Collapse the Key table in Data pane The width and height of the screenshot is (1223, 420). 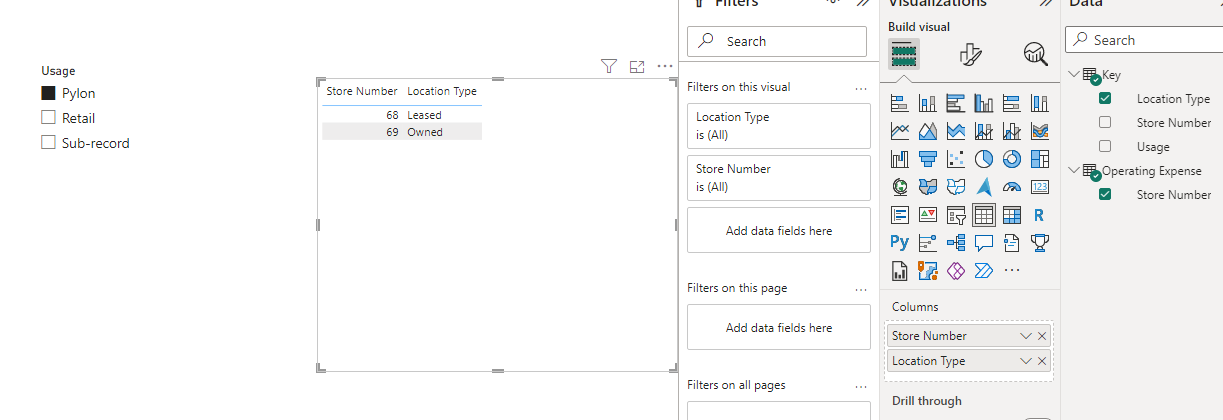coord(1074,74)
